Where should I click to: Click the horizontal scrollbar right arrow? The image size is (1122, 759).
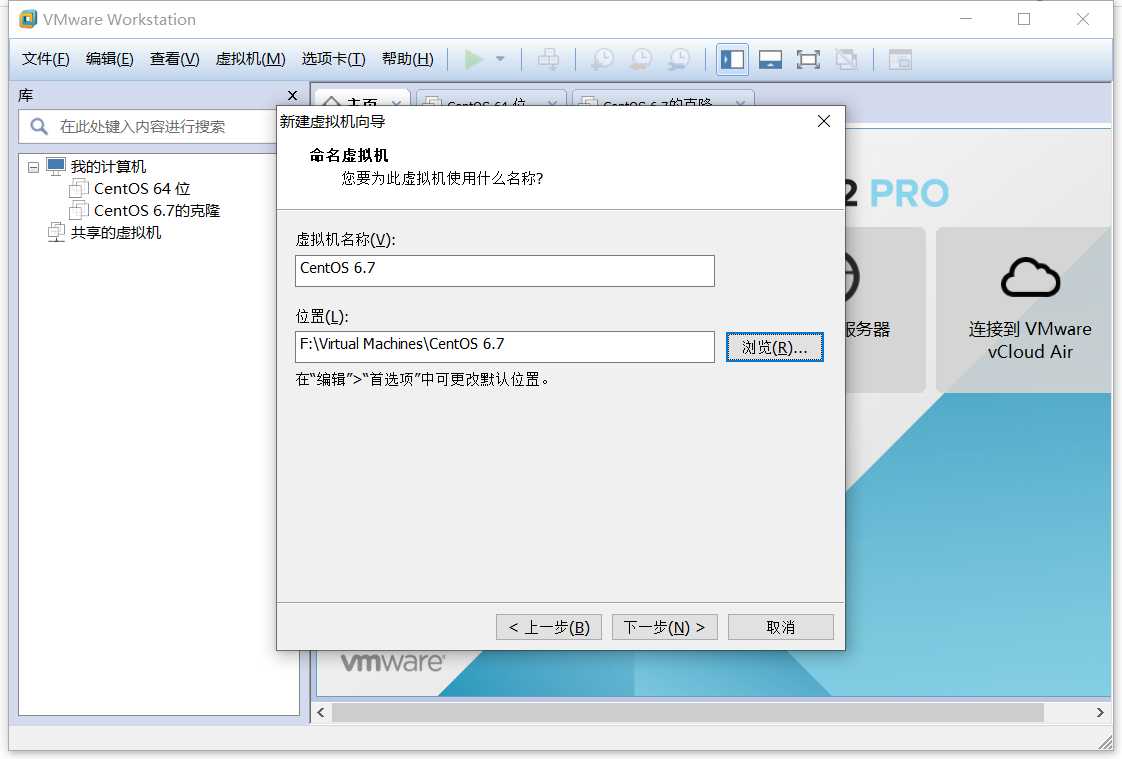(x=1100, y=713)
